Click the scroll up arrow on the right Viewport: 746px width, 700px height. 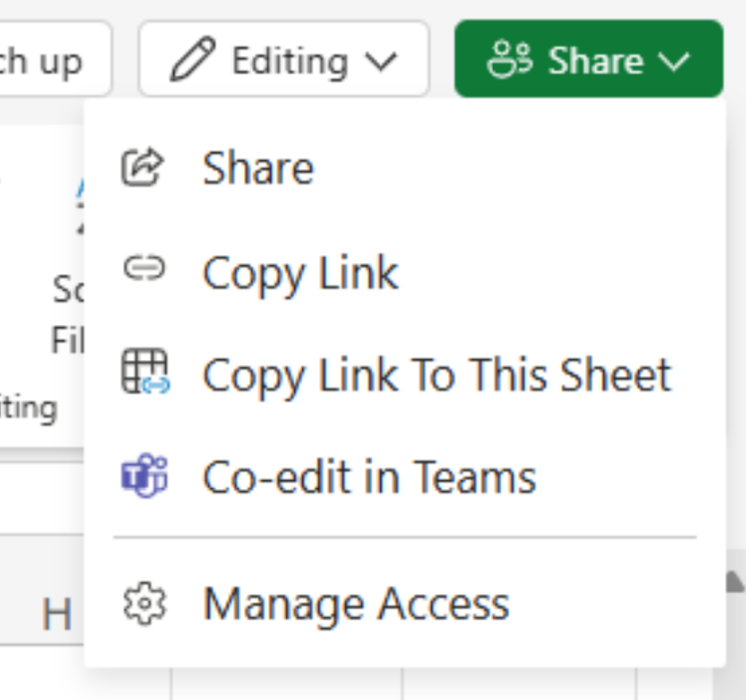[735, 580]
